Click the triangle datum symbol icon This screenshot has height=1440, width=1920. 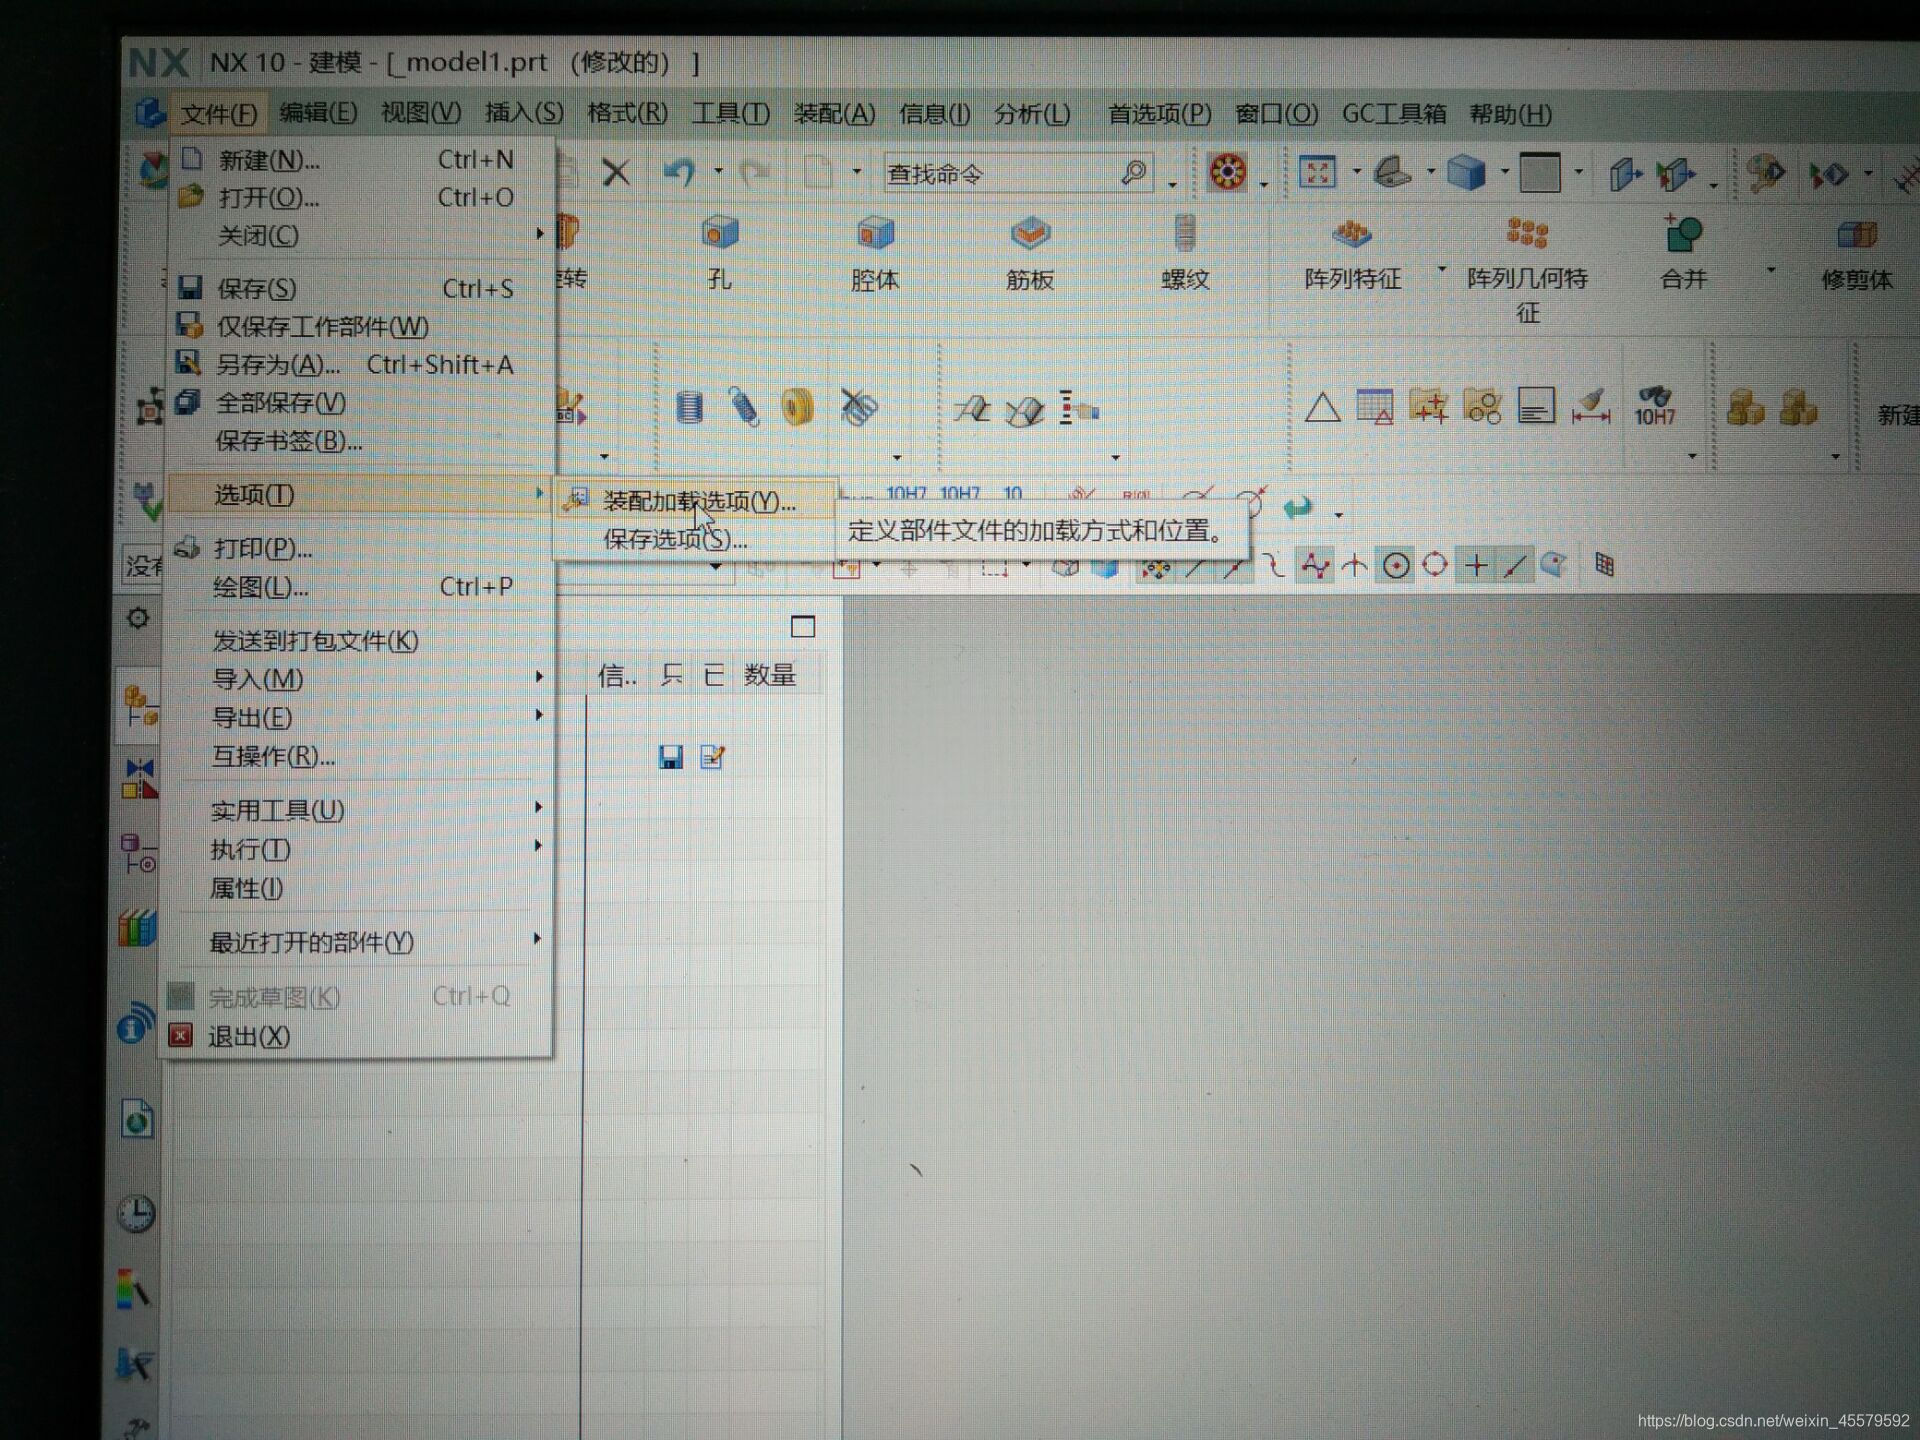(1322, 407)
